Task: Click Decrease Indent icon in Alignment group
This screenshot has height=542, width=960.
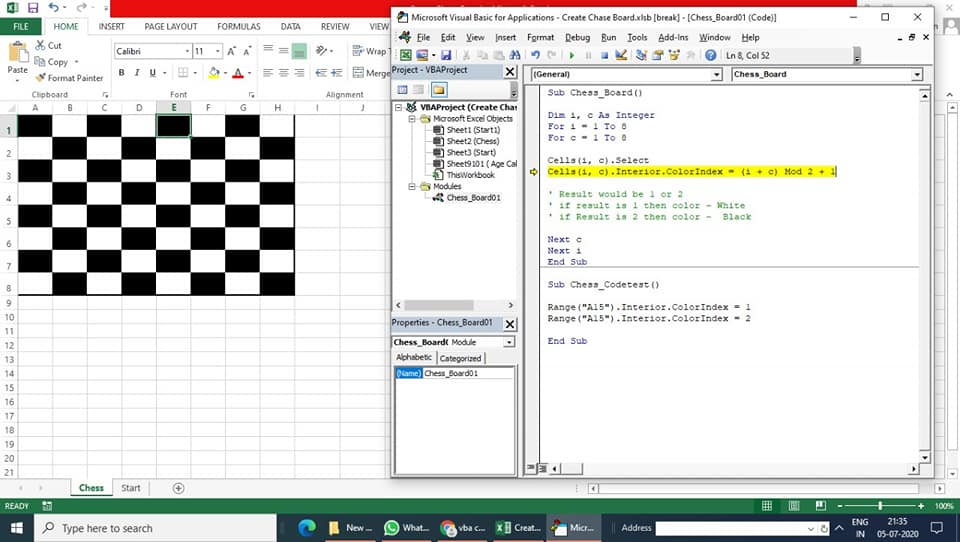Action: point(321,73)
